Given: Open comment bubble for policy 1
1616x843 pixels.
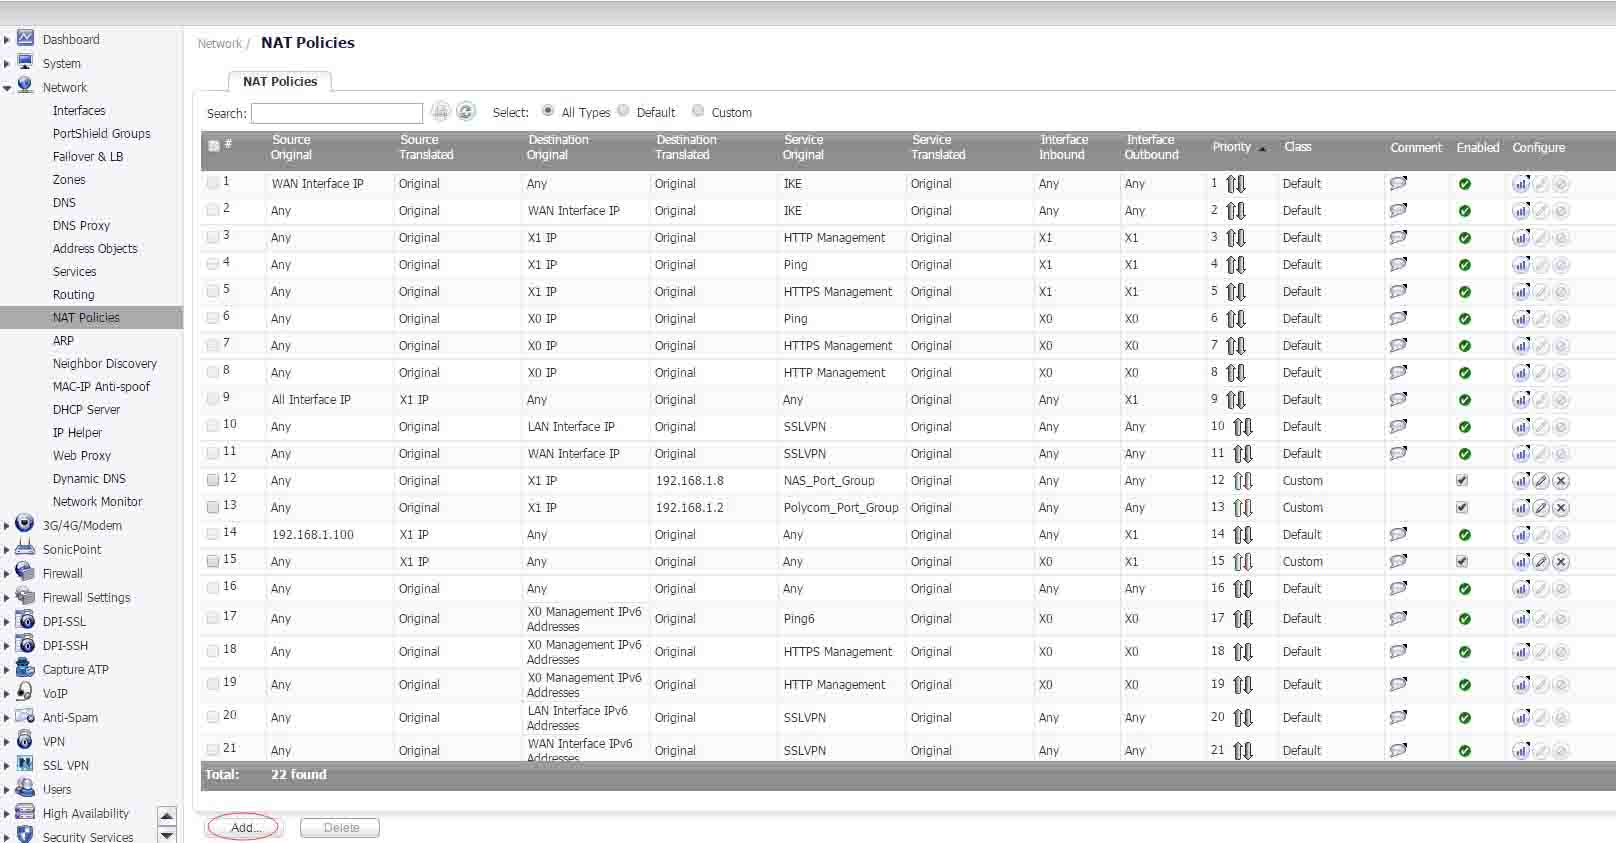Looking at the screenshot, I should pos(1398,183).
